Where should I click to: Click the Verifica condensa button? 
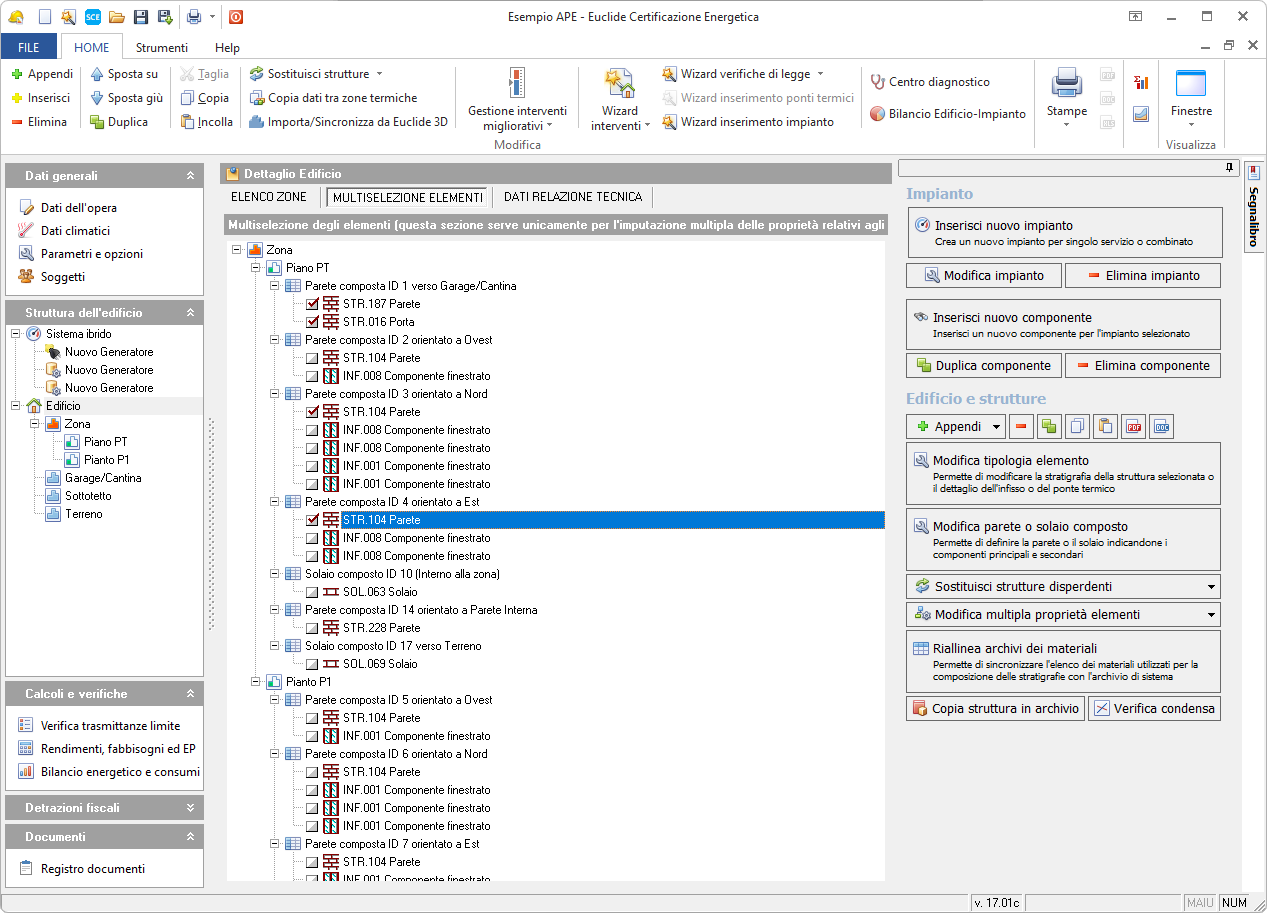tap(1154, 709)
